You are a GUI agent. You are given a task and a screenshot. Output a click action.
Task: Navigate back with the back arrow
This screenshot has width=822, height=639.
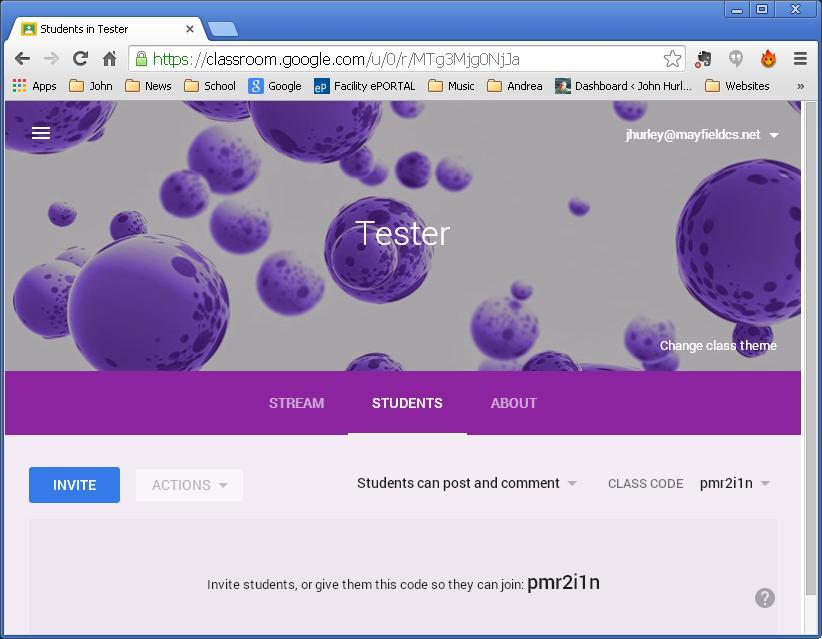(22, 59)
